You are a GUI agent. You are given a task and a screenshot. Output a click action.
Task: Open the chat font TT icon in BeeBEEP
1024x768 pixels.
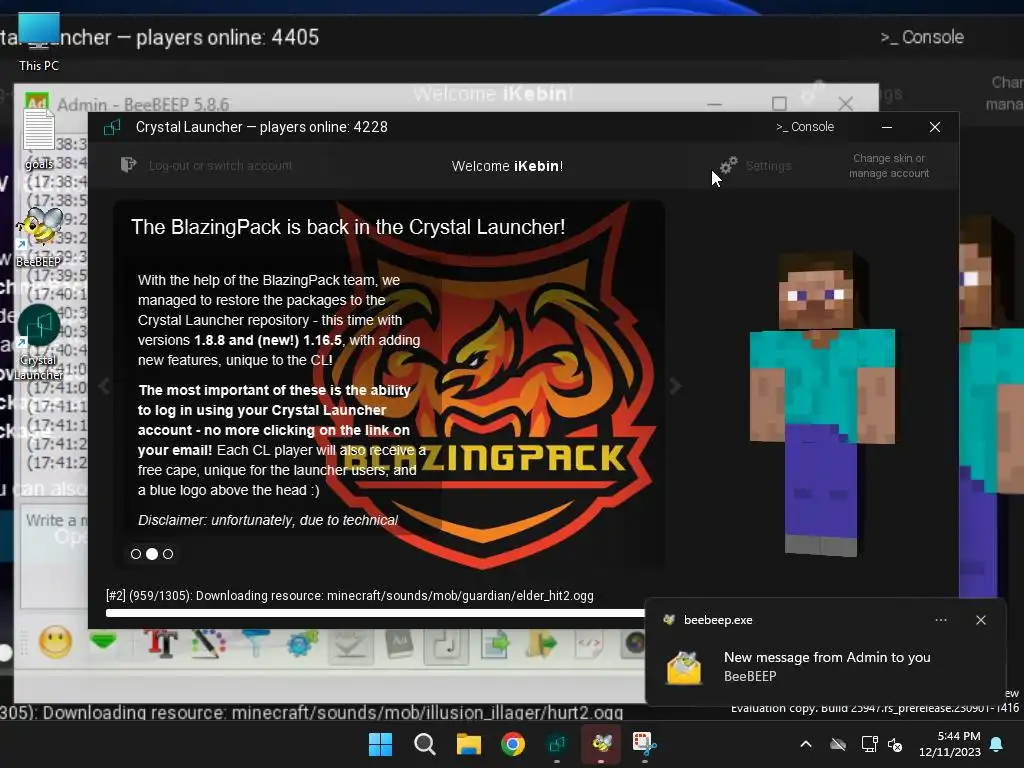(x=161, y=643)
